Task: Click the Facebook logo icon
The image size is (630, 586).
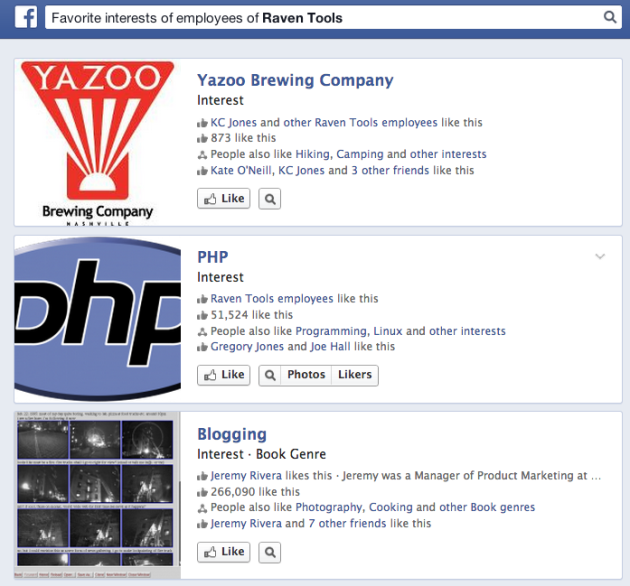Action: 26,18
